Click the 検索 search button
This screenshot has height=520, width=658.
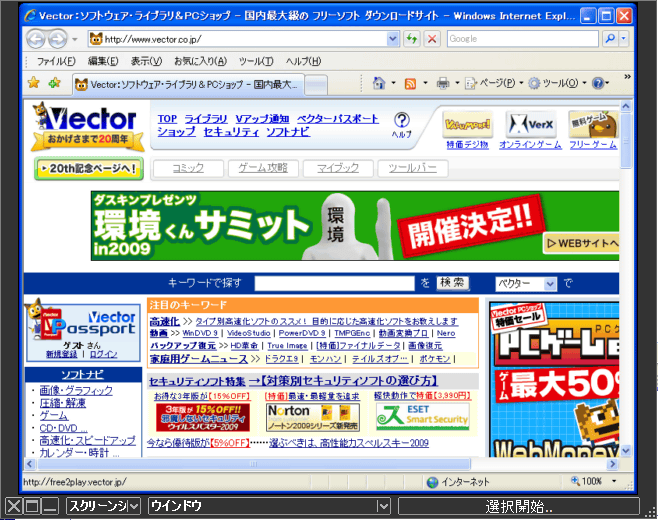point(452,283)
